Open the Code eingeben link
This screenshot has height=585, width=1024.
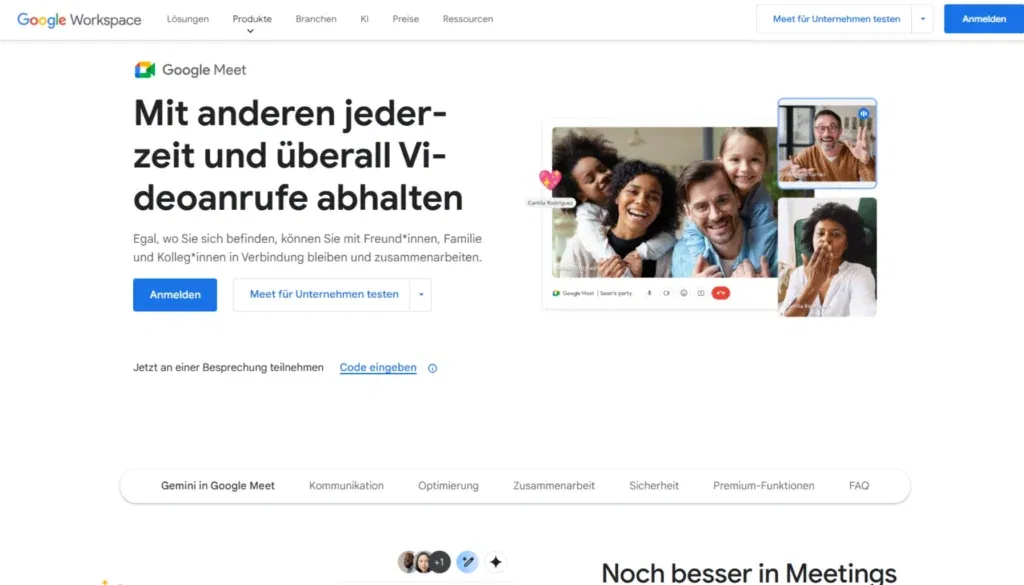pyautogui.click(x=377, y=367)
